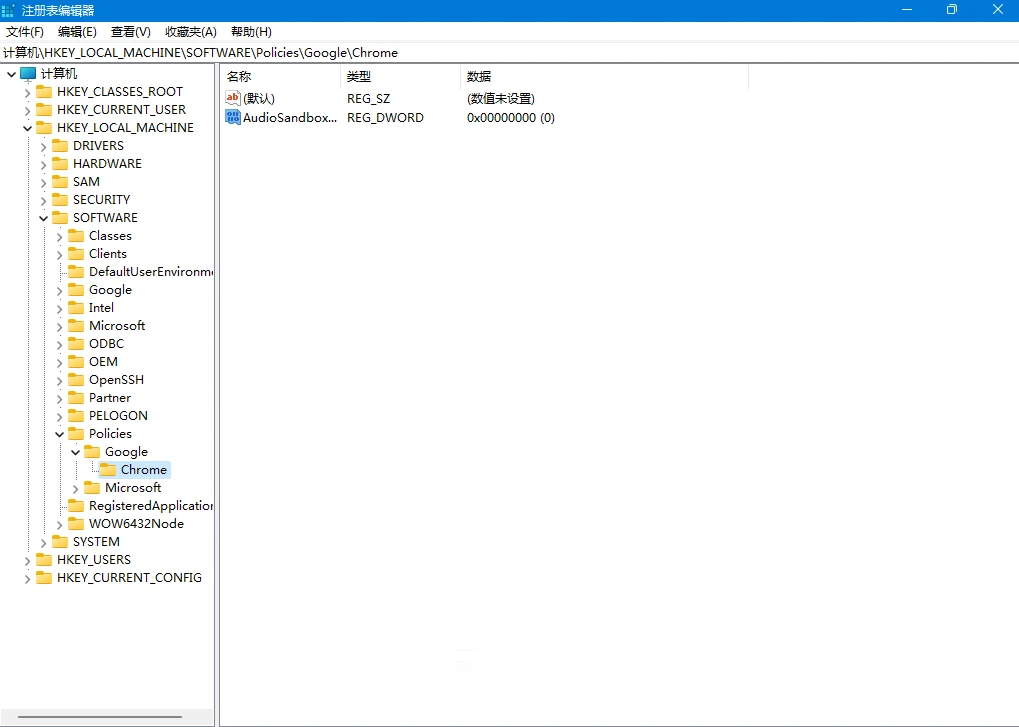
Task: Sort by the 名称 column header
Action: pos(280,77)
